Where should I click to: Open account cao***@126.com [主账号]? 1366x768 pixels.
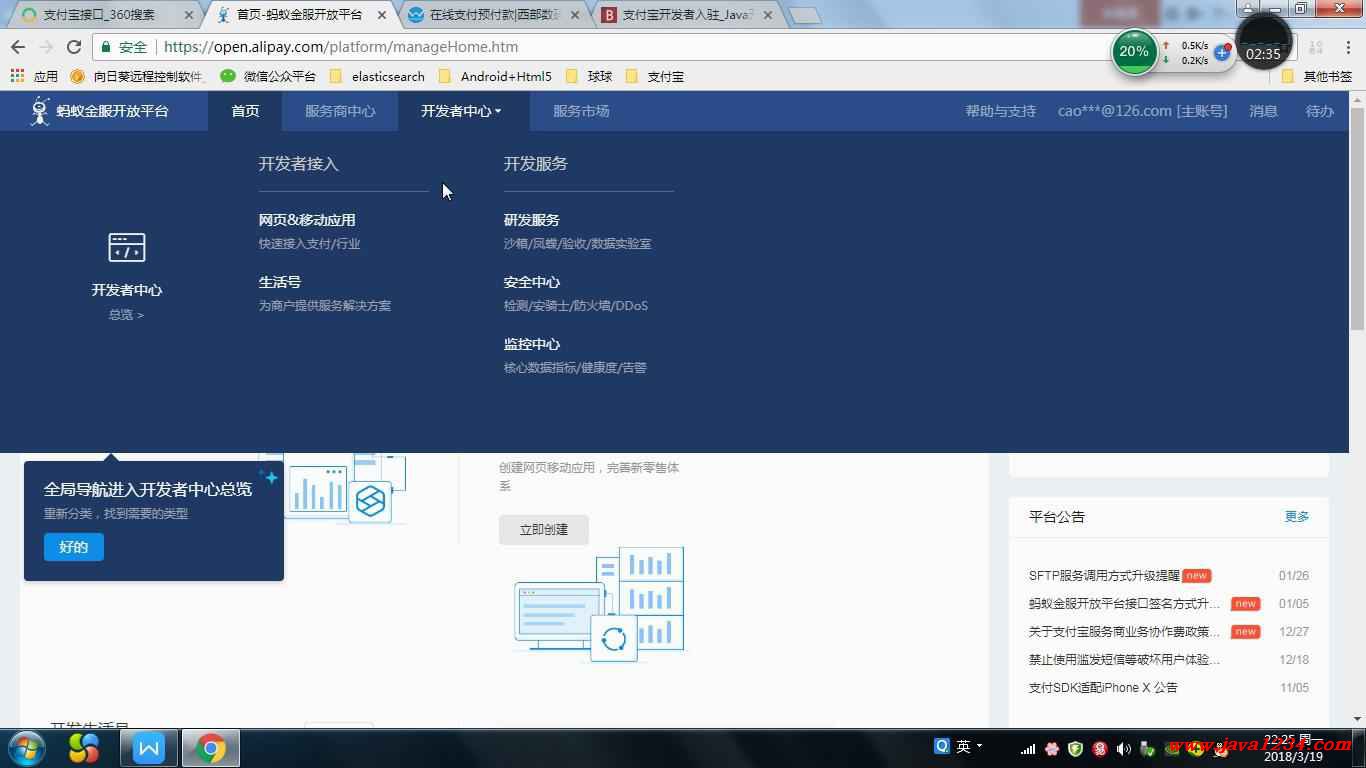tap(1142, 111)
